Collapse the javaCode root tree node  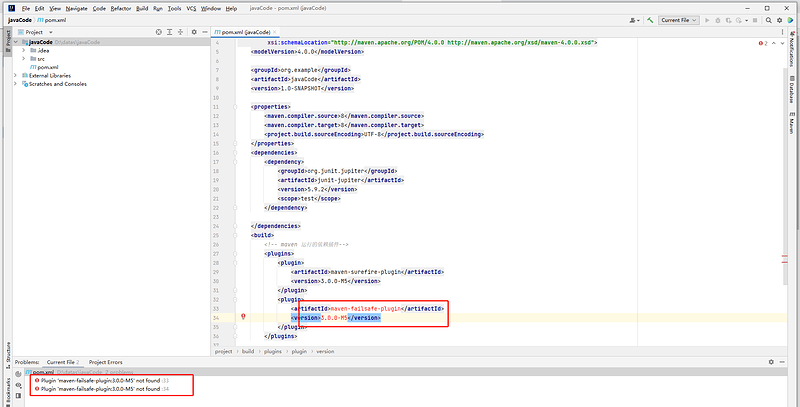click(x=16, y=42)
